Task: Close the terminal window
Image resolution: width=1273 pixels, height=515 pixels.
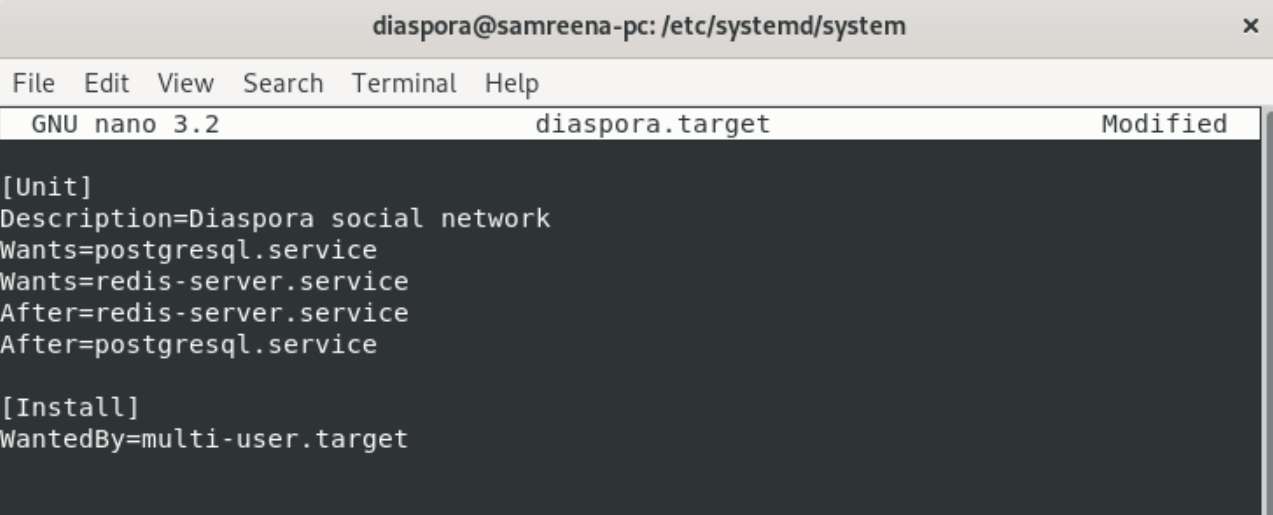Action: (1249, 28)
